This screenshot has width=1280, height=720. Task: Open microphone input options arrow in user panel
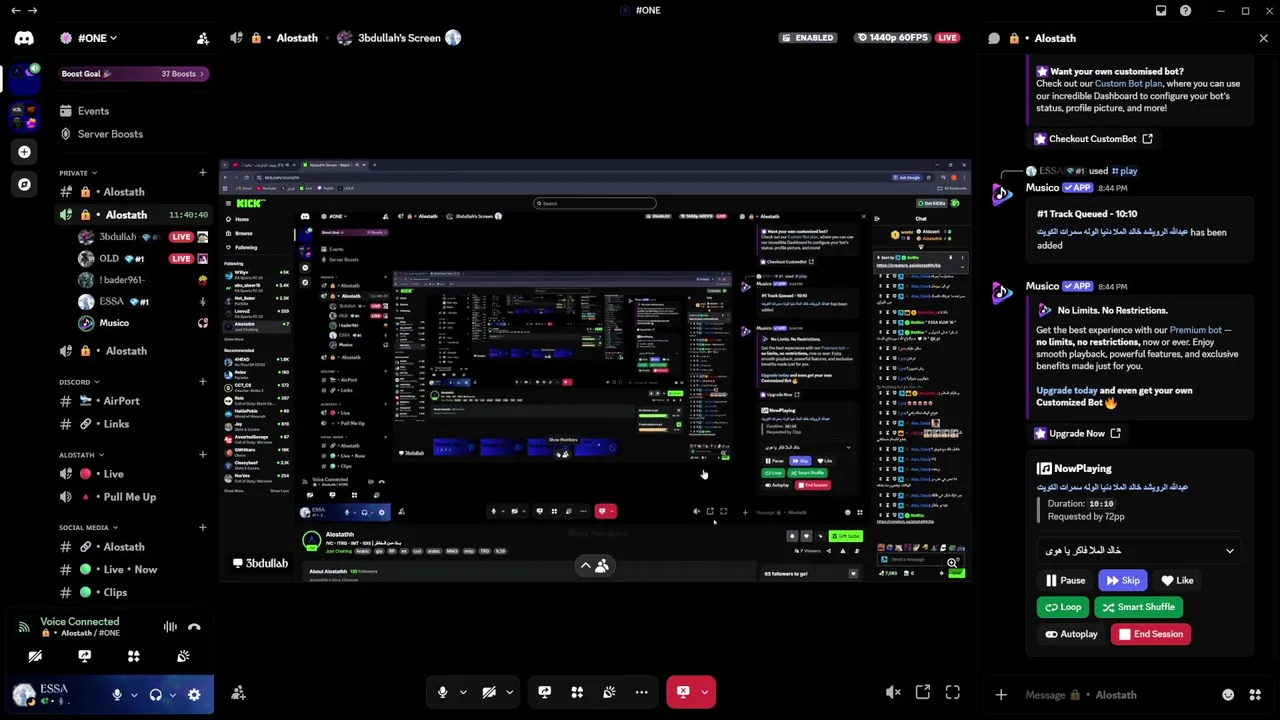(x=134, y=695)
